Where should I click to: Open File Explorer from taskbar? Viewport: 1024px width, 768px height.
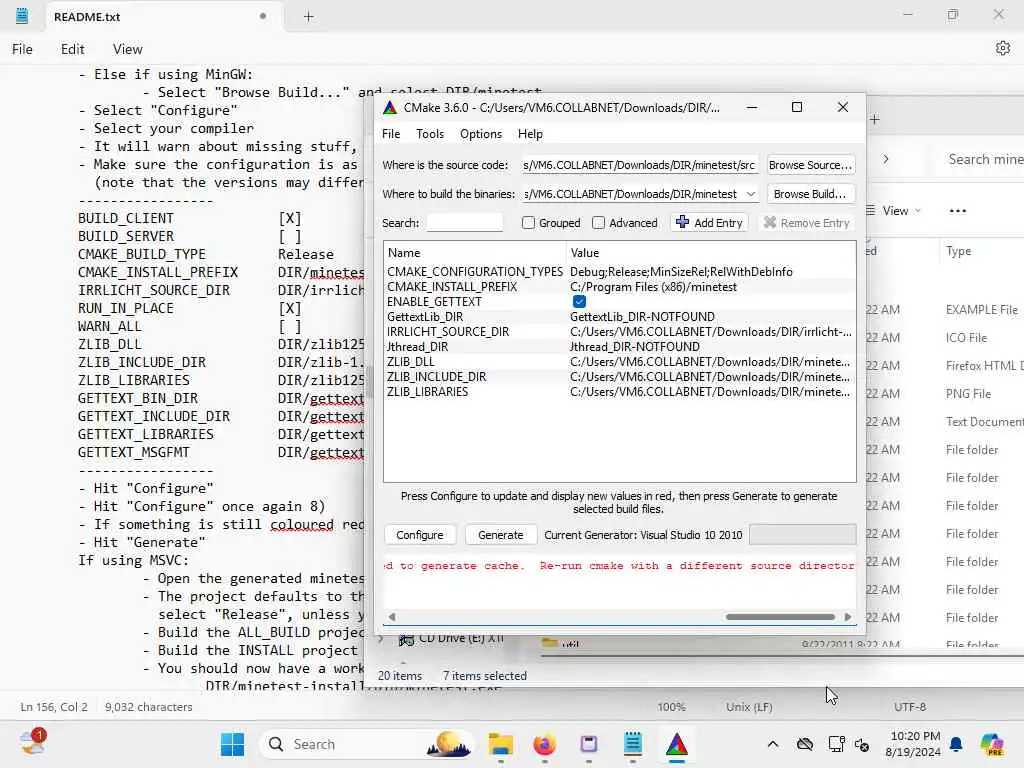501,744
